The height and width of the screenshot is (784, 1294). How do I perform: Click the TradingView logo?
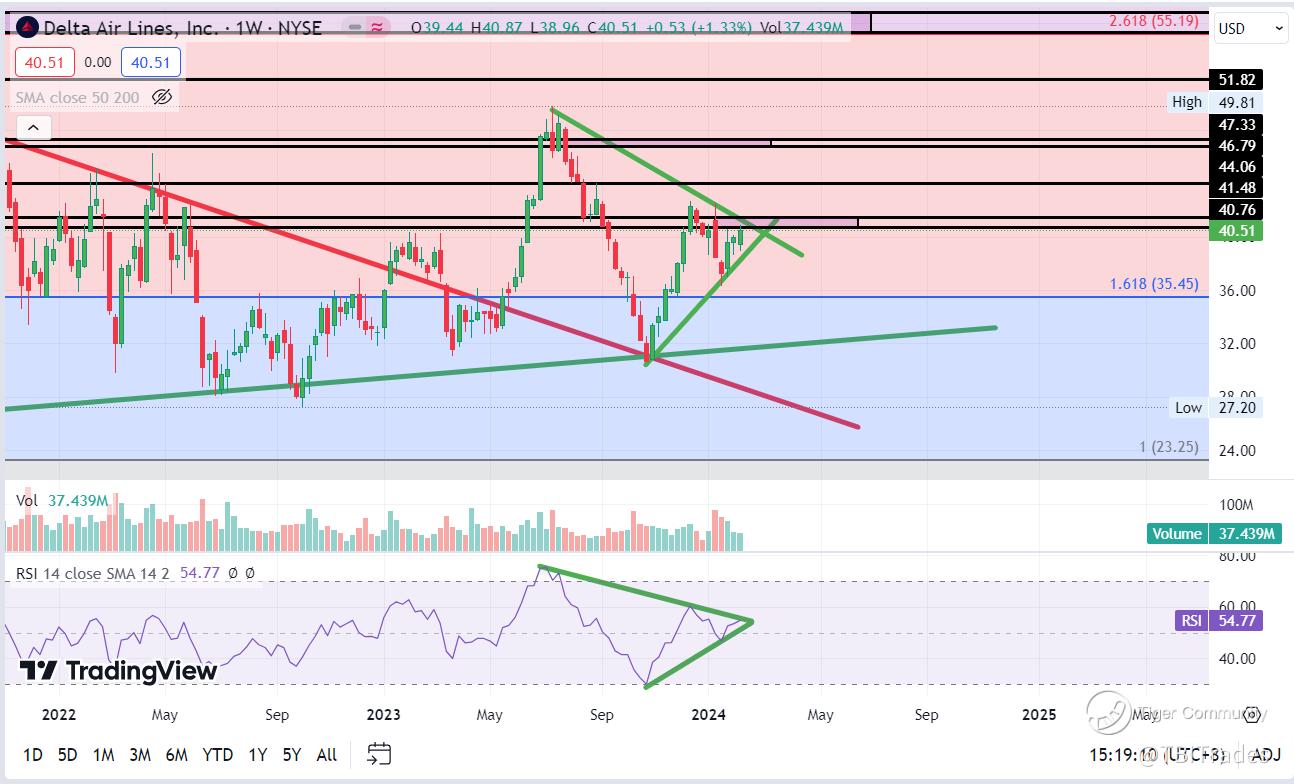click(118, 671)
